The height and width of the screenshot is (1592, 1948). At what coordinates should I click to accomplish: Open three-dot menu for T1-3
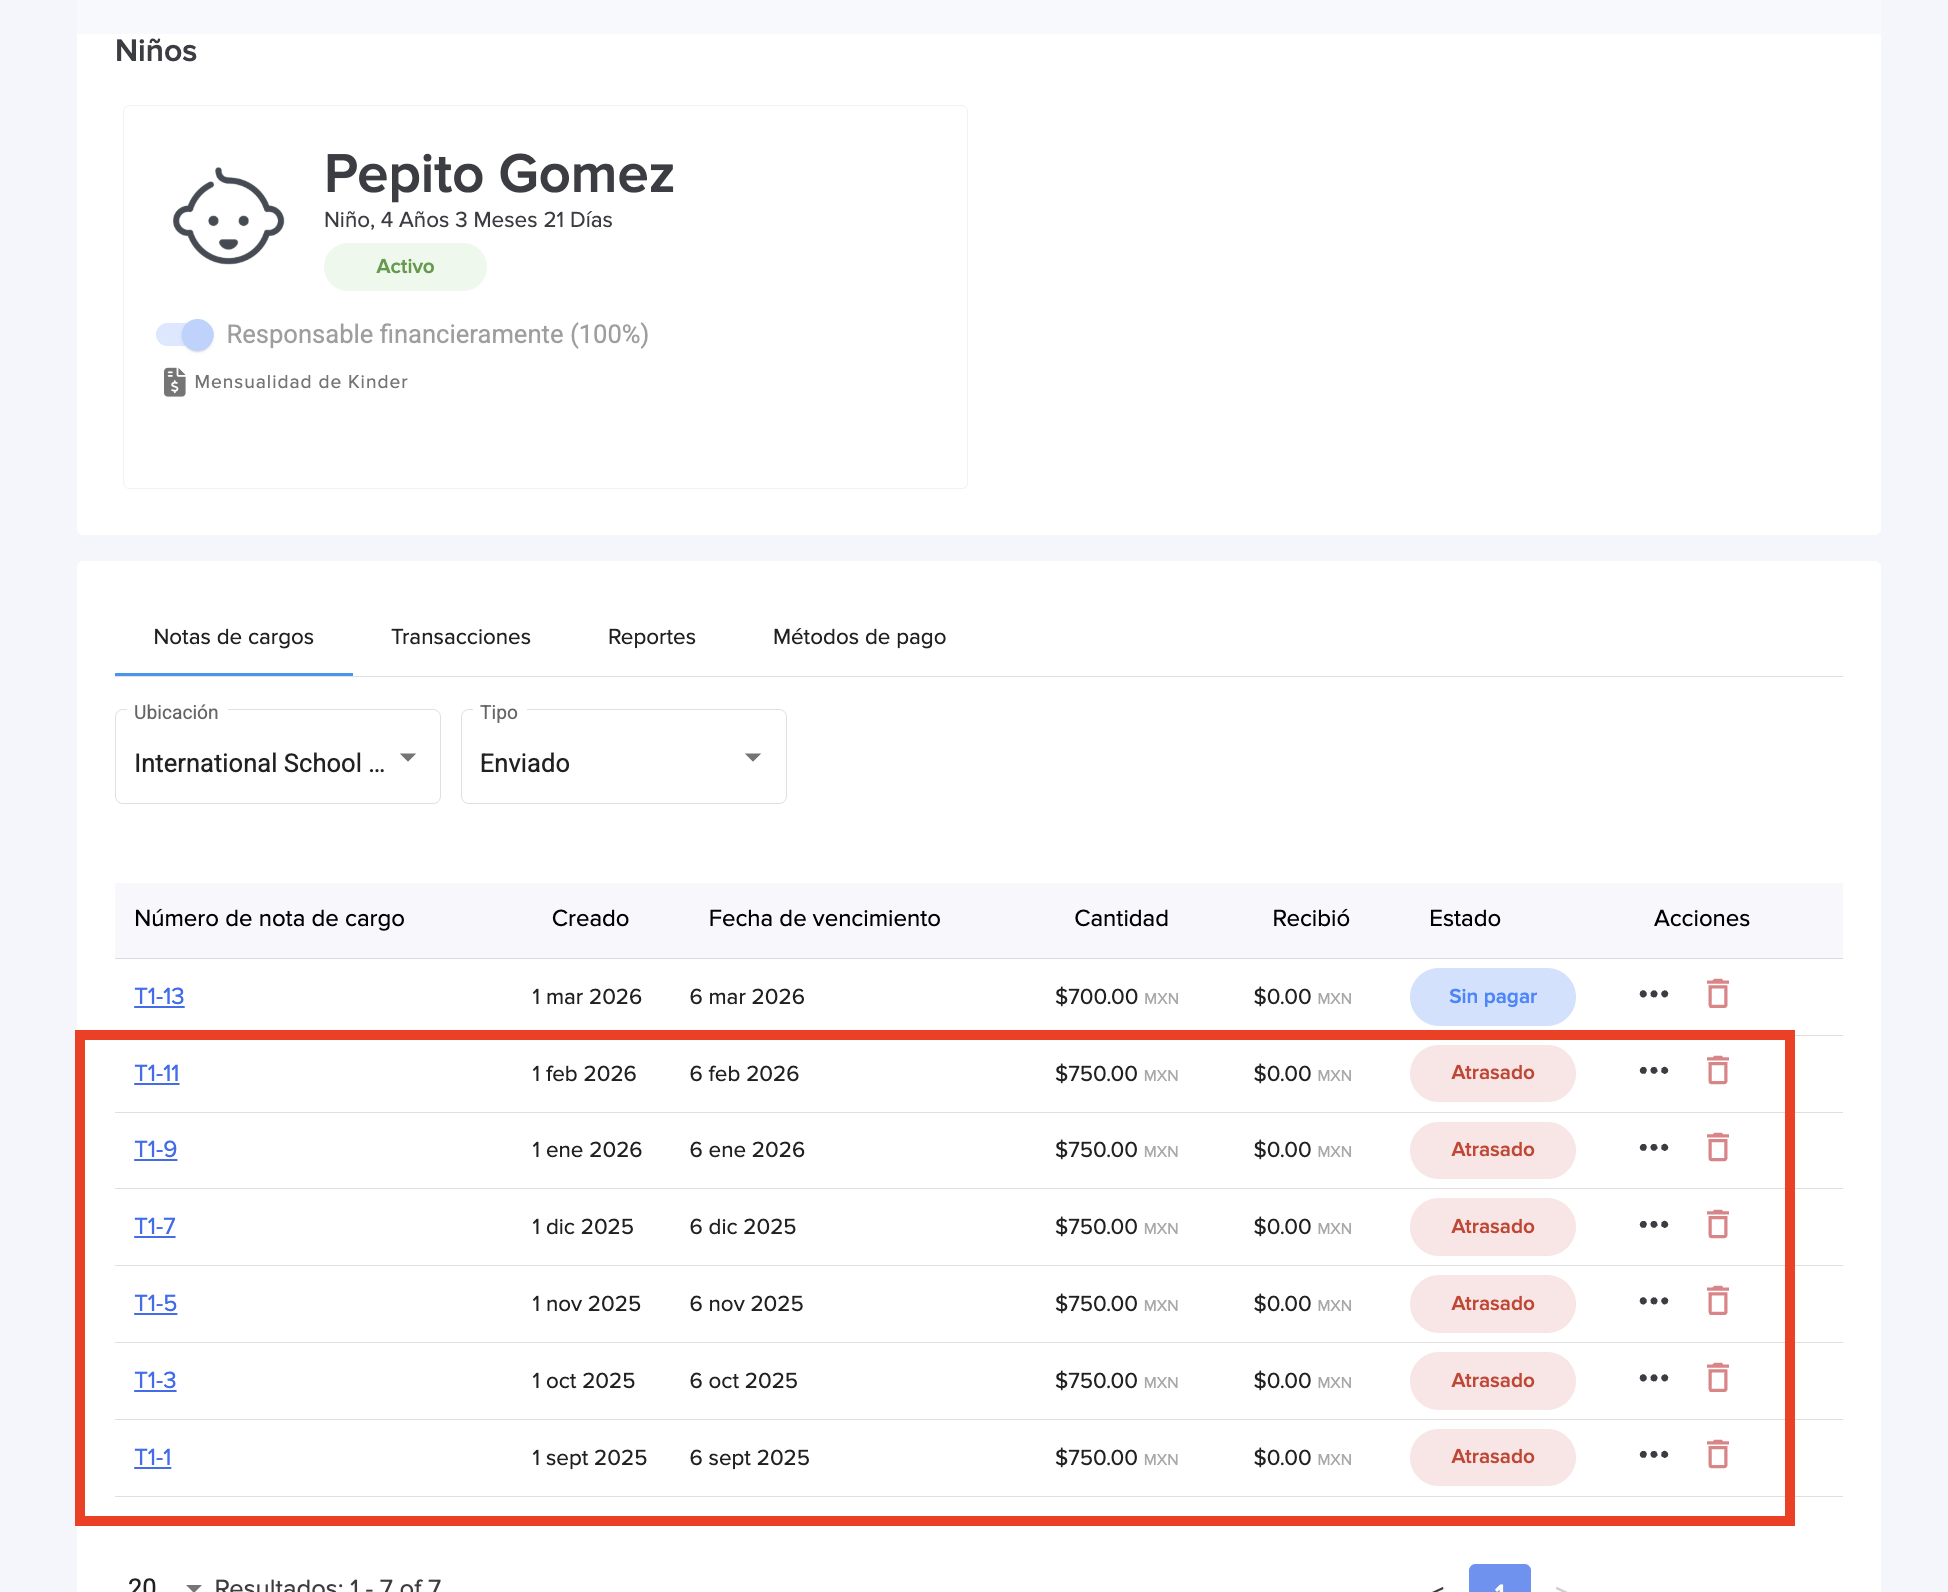pos(1653,1378)
